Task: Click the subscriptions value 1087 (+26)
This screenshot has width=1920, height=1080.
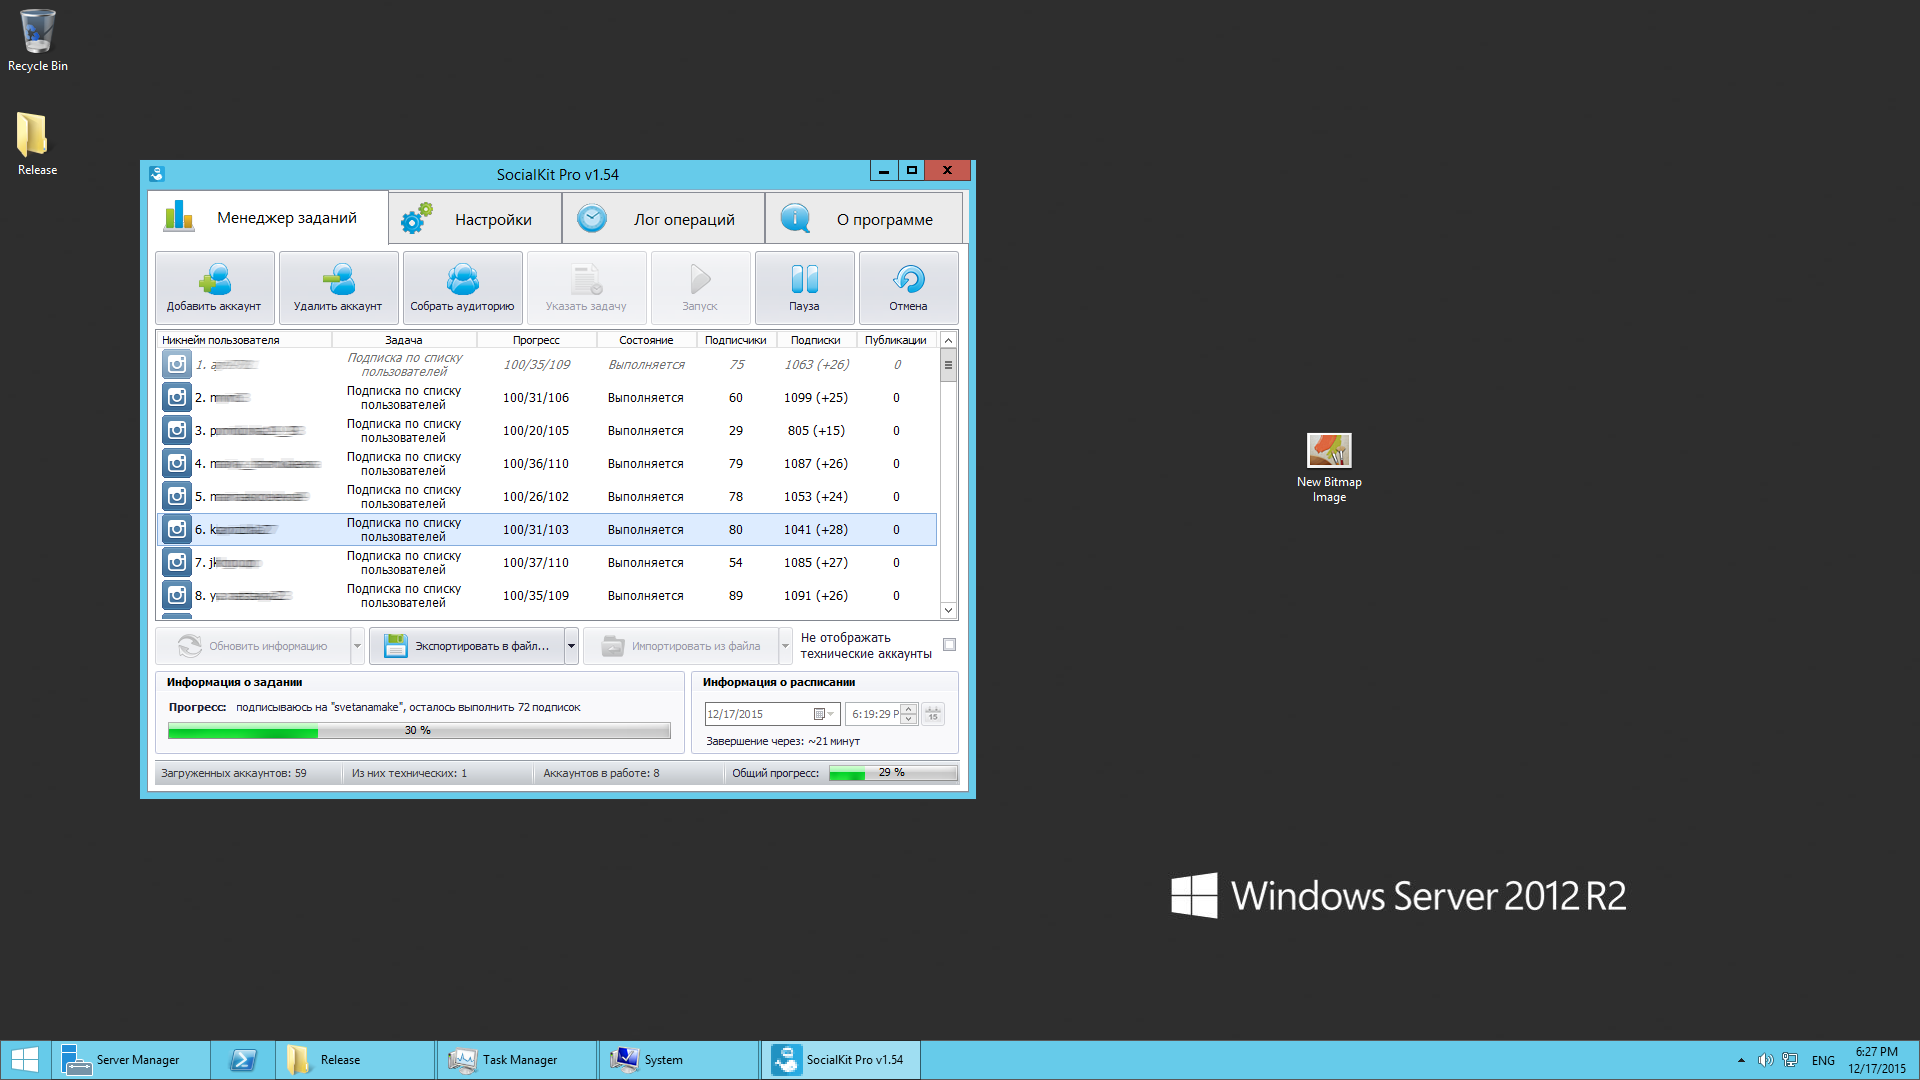Action: click(816, 464)
